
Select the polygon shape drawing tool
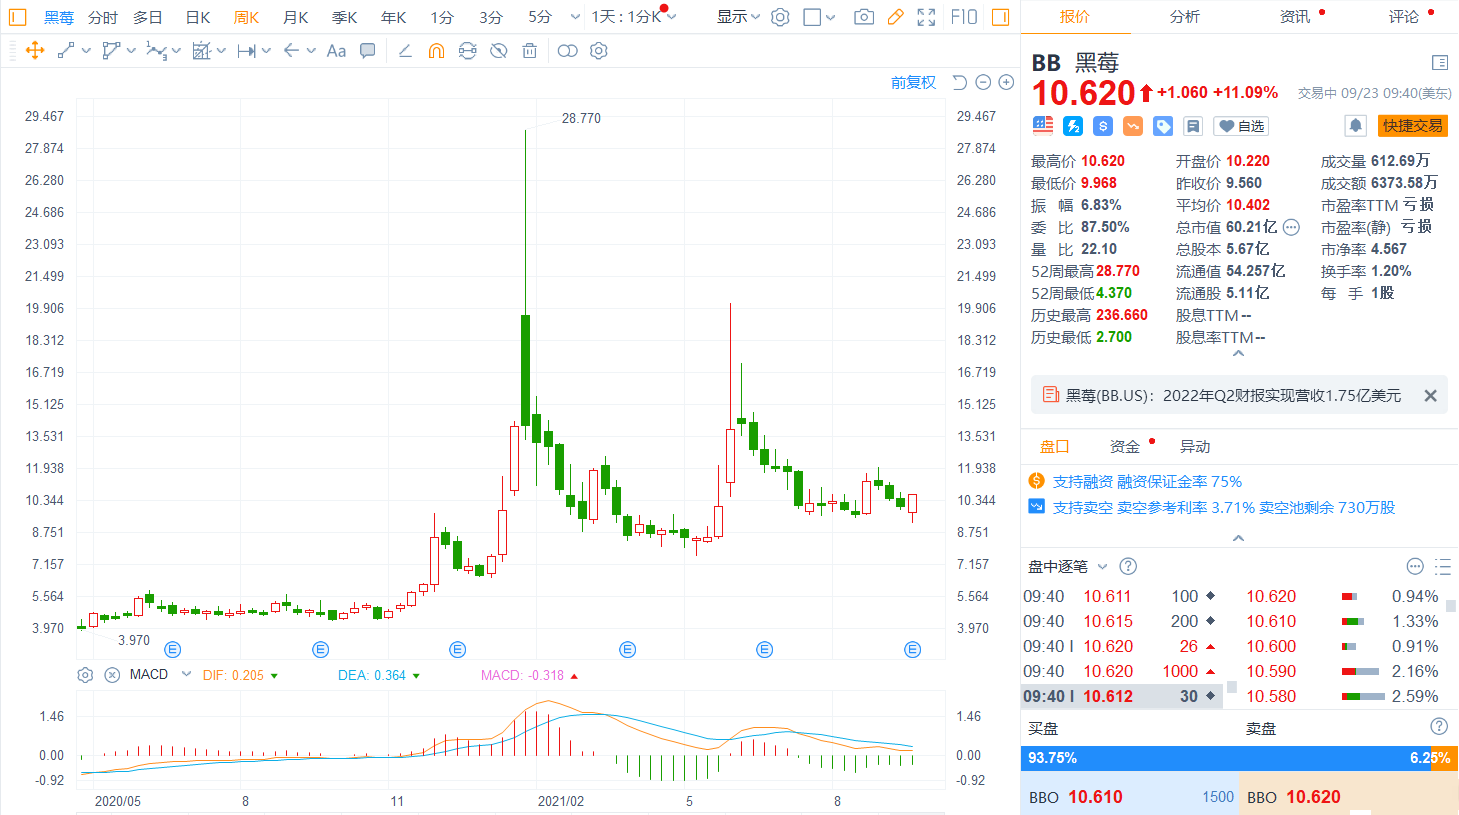click(x=111, y=51)
